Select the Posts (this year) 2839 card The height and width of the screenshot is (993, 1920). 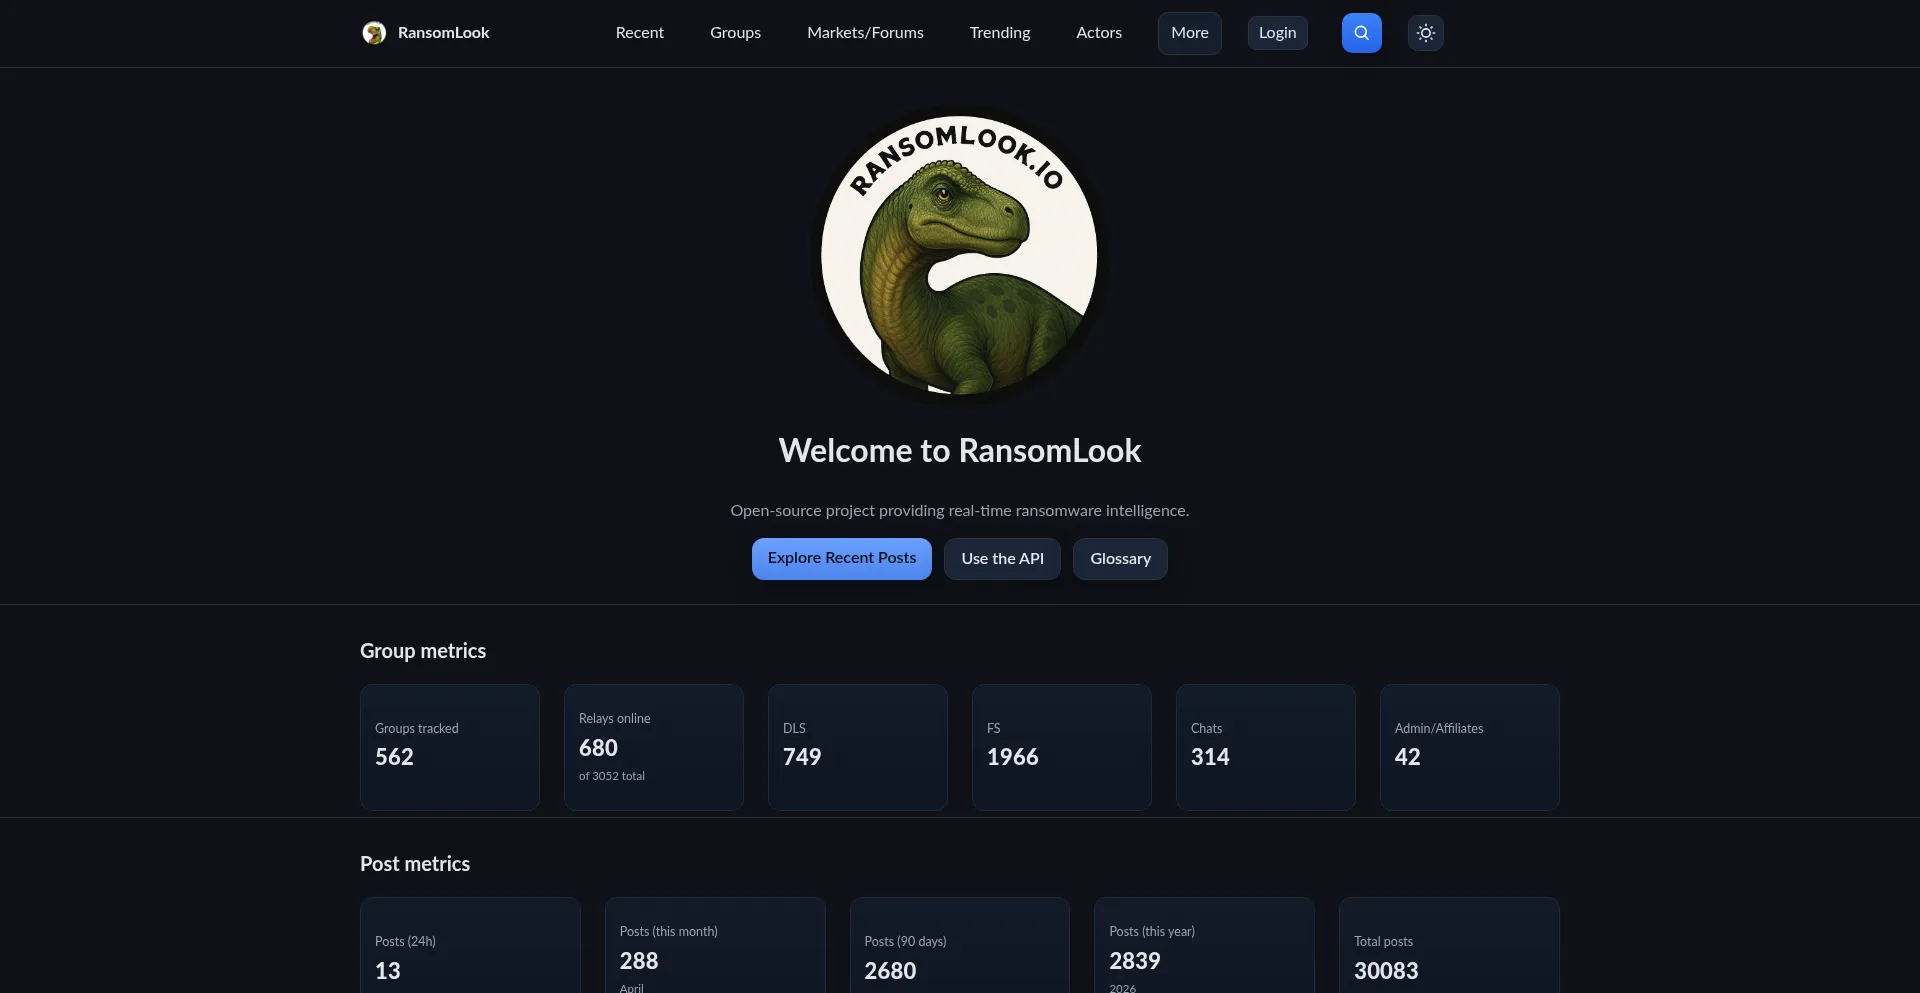tap(1204, 946)
